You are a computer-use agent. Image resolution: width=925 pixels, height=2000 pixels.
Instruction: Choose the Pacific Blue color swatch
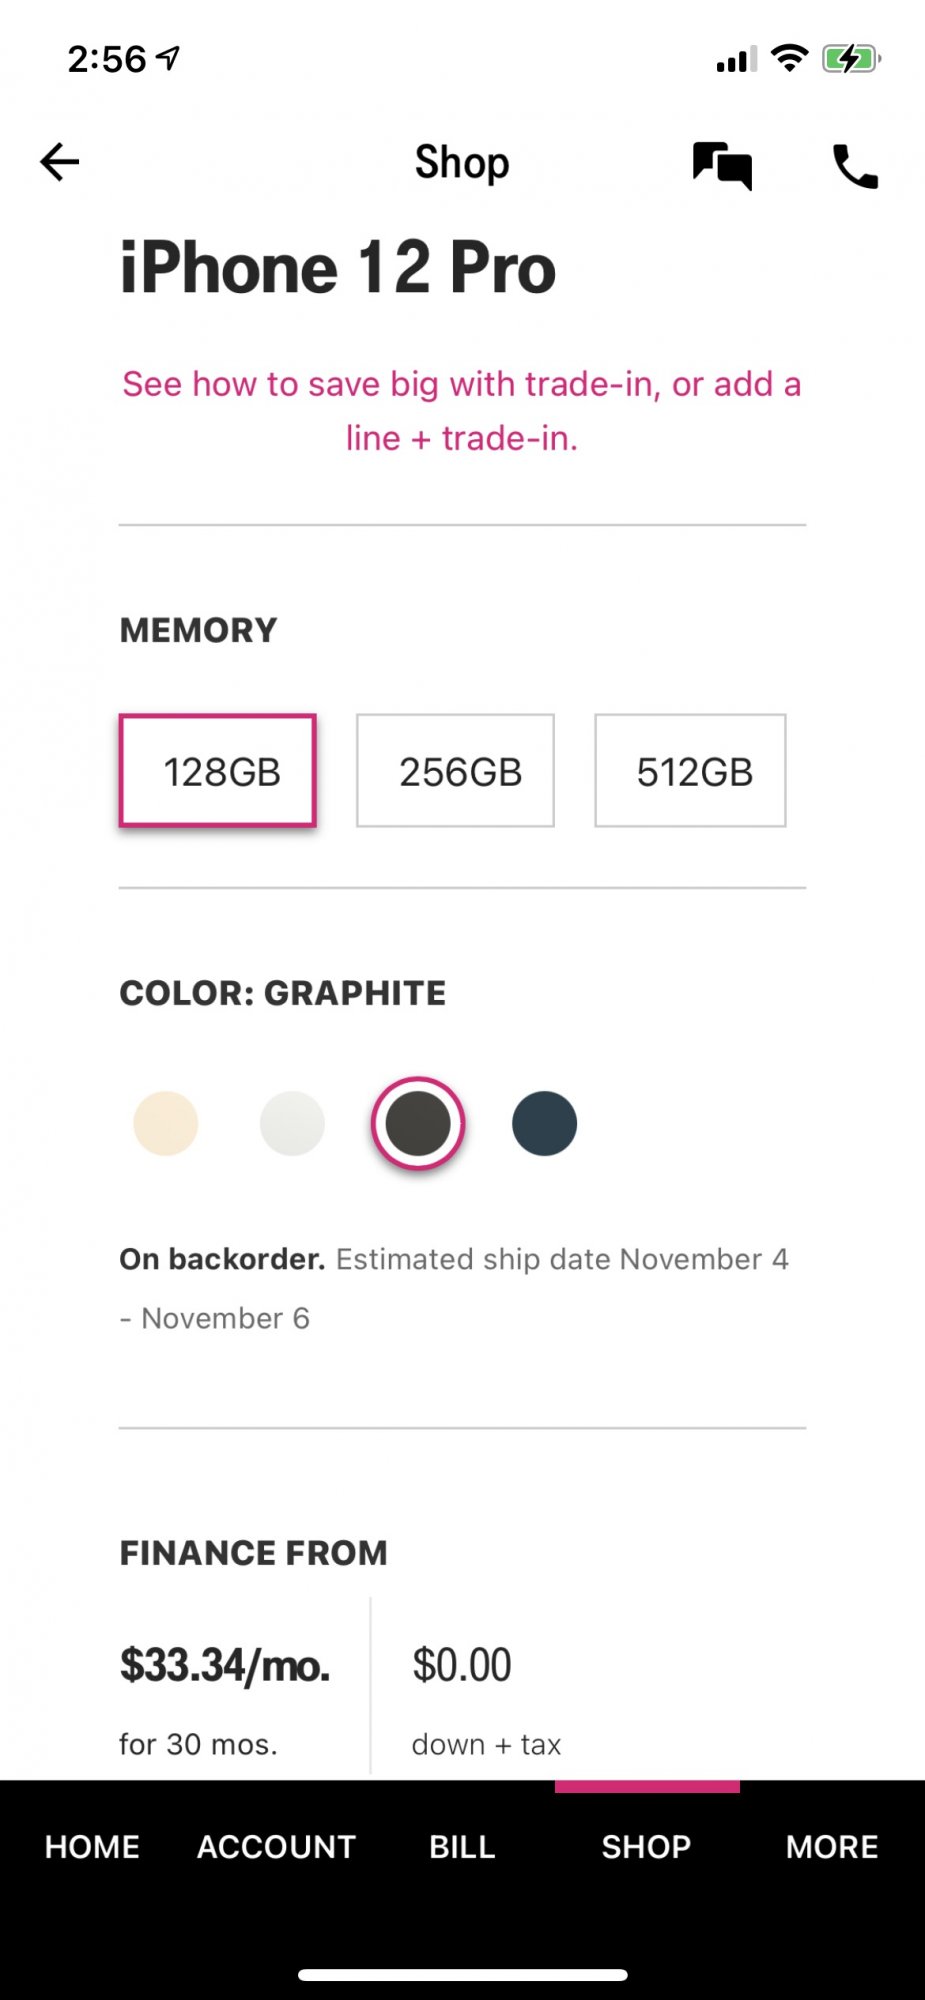coord(544,1123)
